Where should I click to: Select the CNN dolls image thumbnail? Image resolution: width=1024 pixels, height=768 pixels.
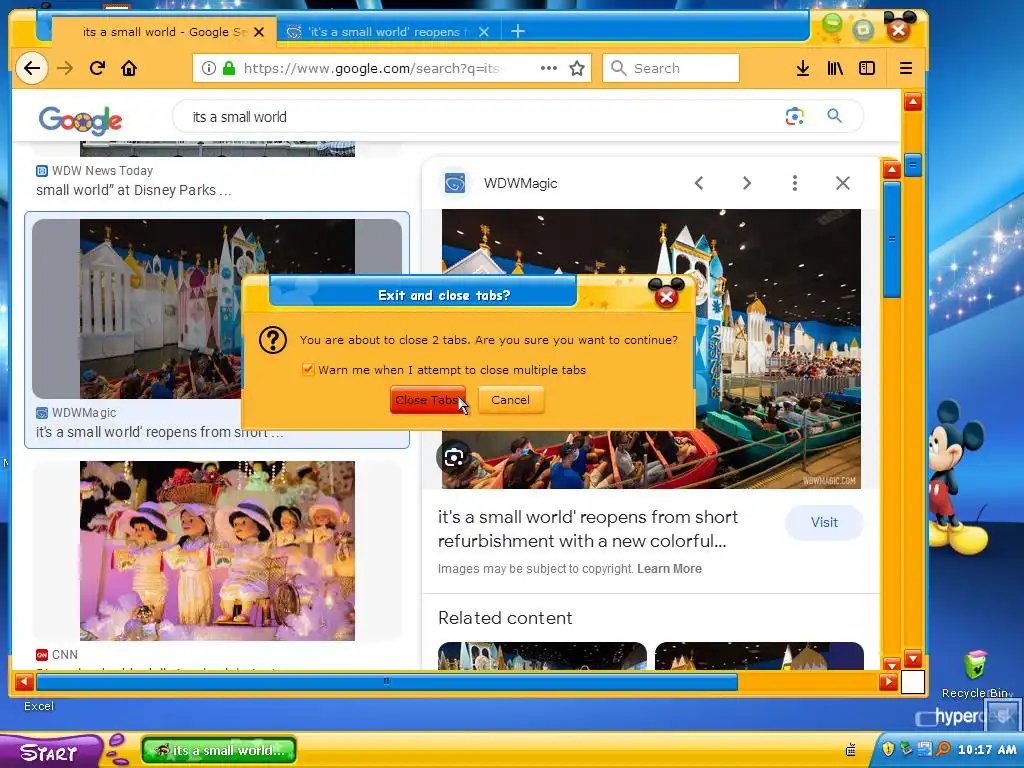click(217, 551)
